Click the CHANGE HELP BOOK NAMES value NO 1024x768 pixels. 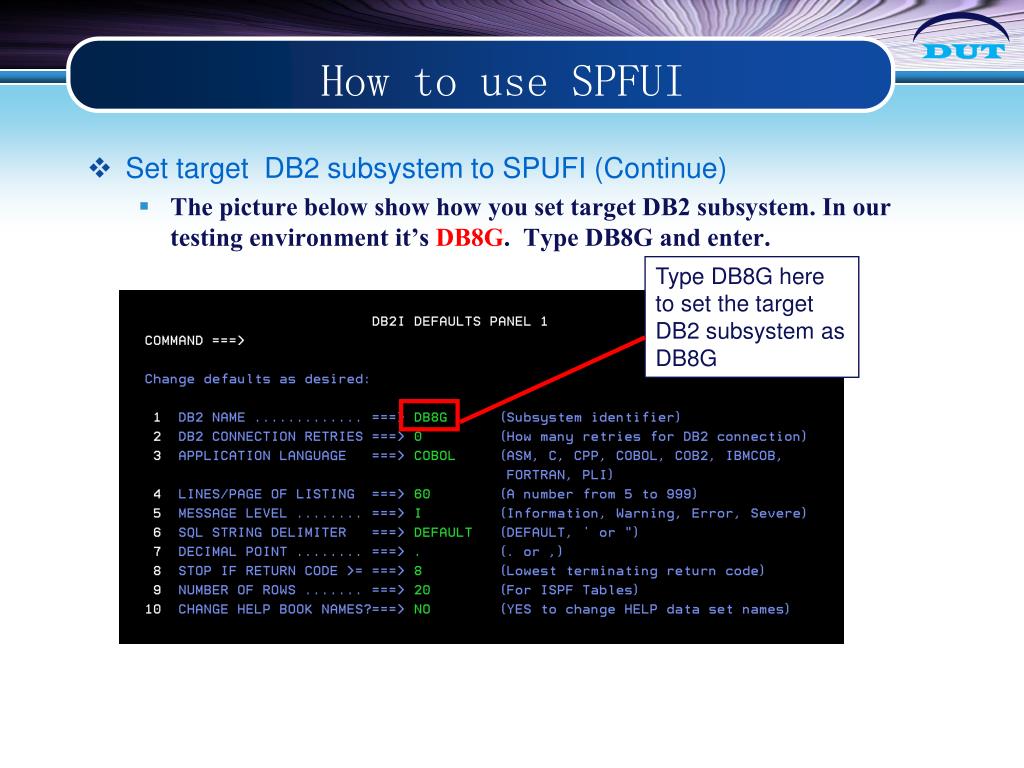pos(422,609)
